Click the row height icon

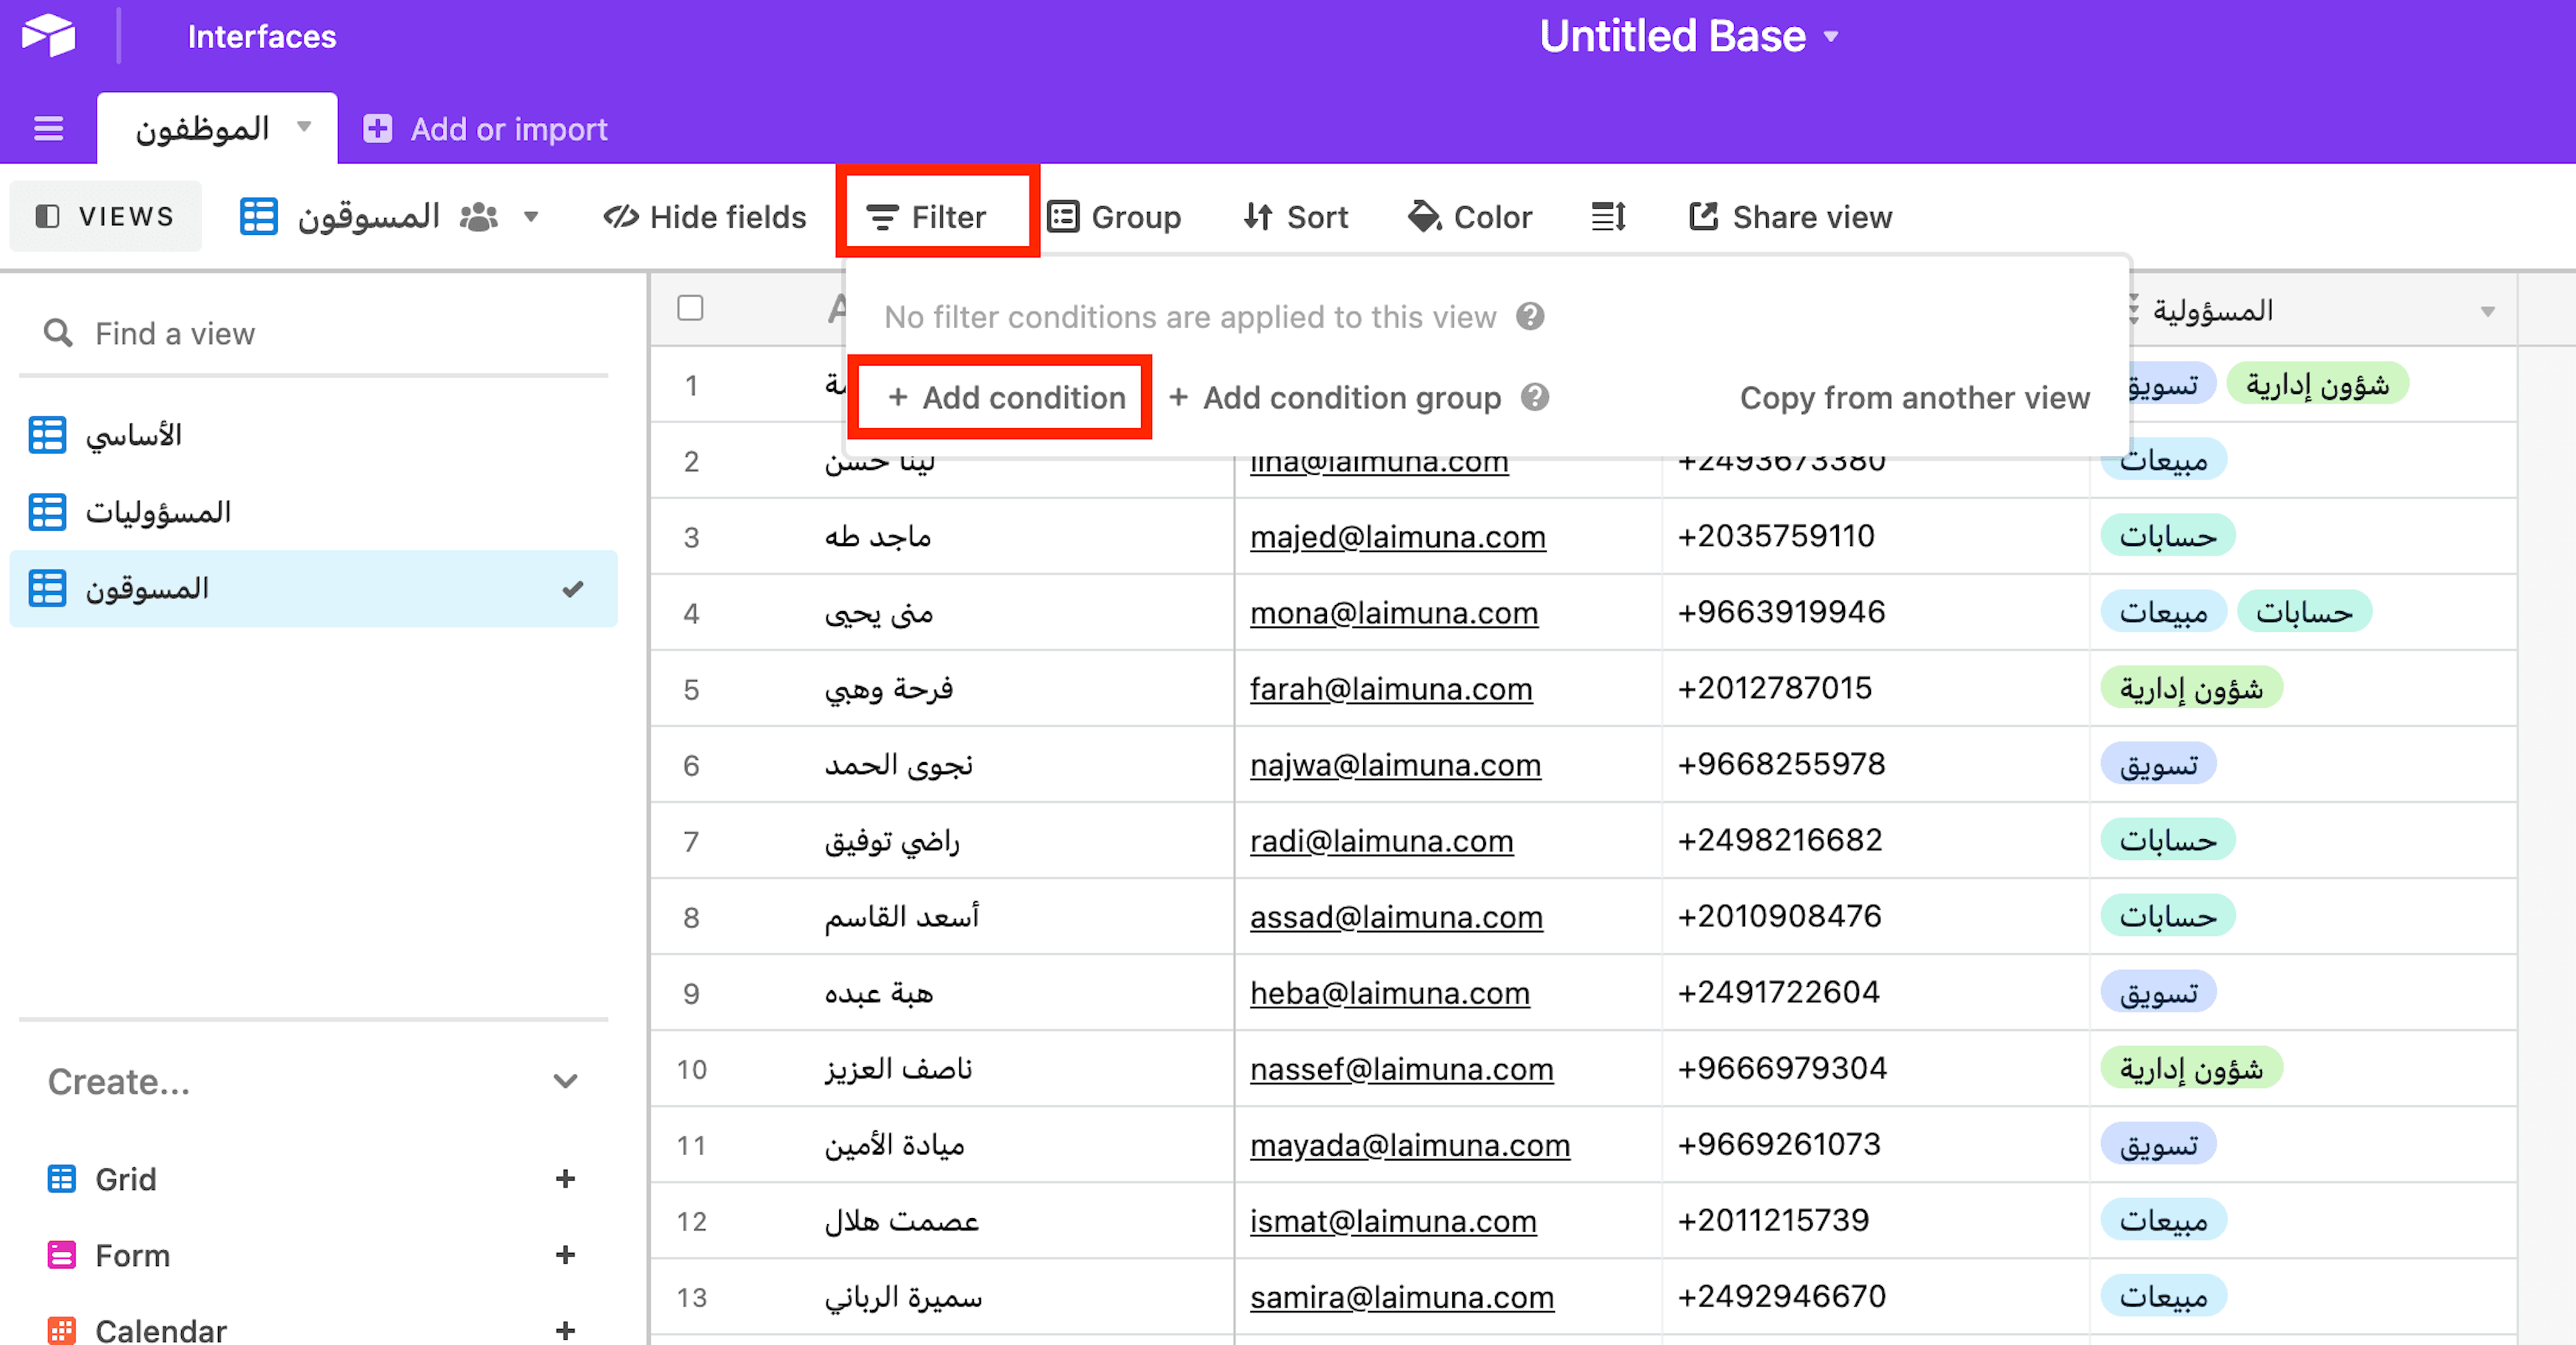click(1608, 216)
